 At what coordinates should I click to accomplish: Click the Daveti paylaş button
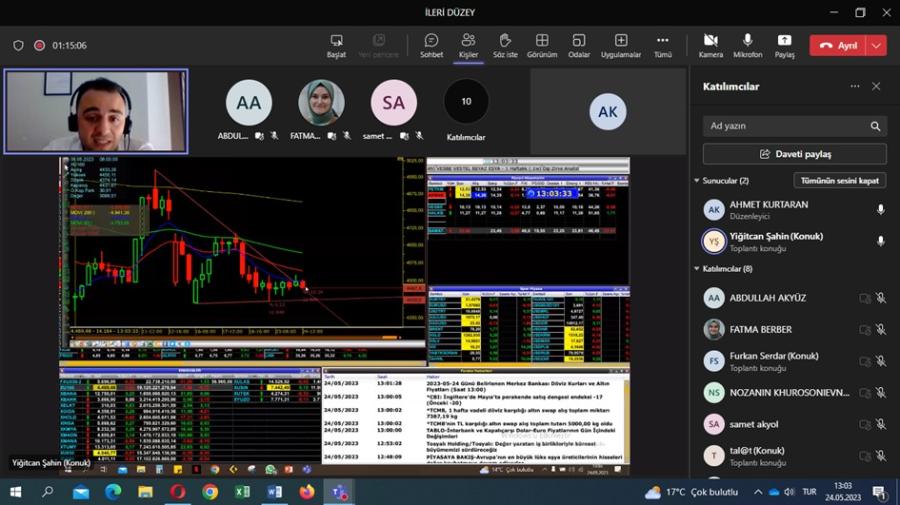(794, 154)
